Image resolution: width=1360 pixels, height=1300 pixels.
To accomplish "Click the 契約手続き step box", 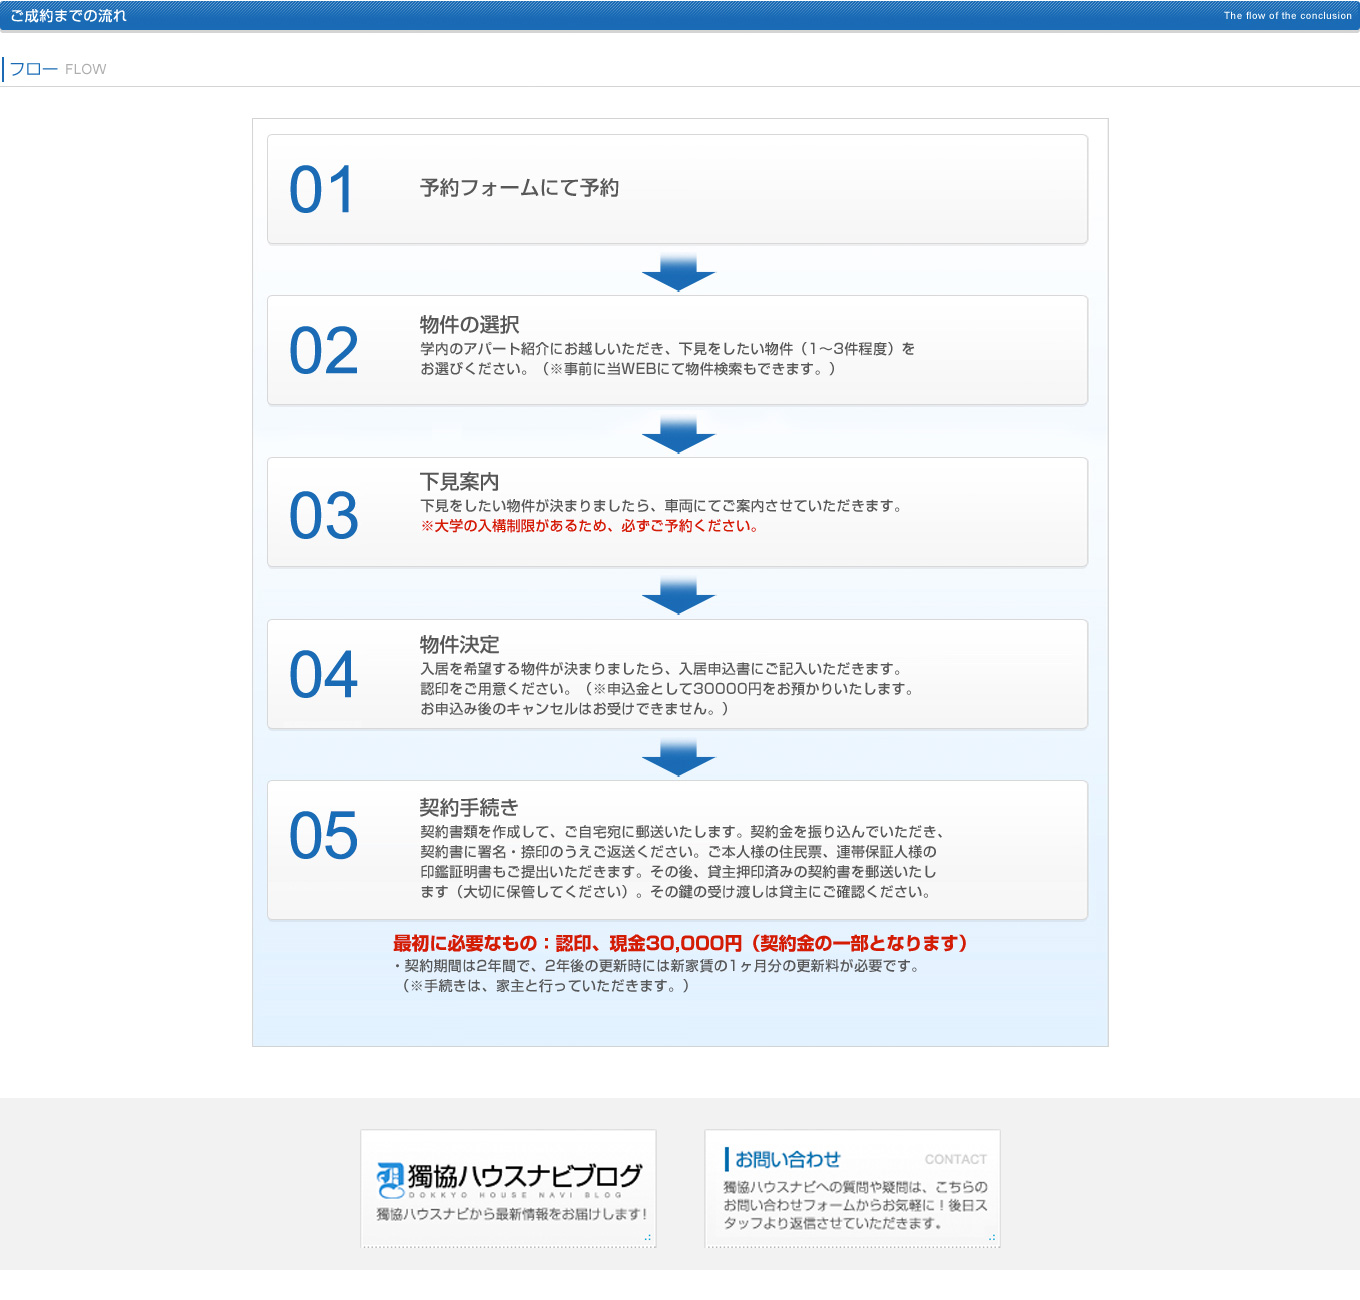I will 677,849.
